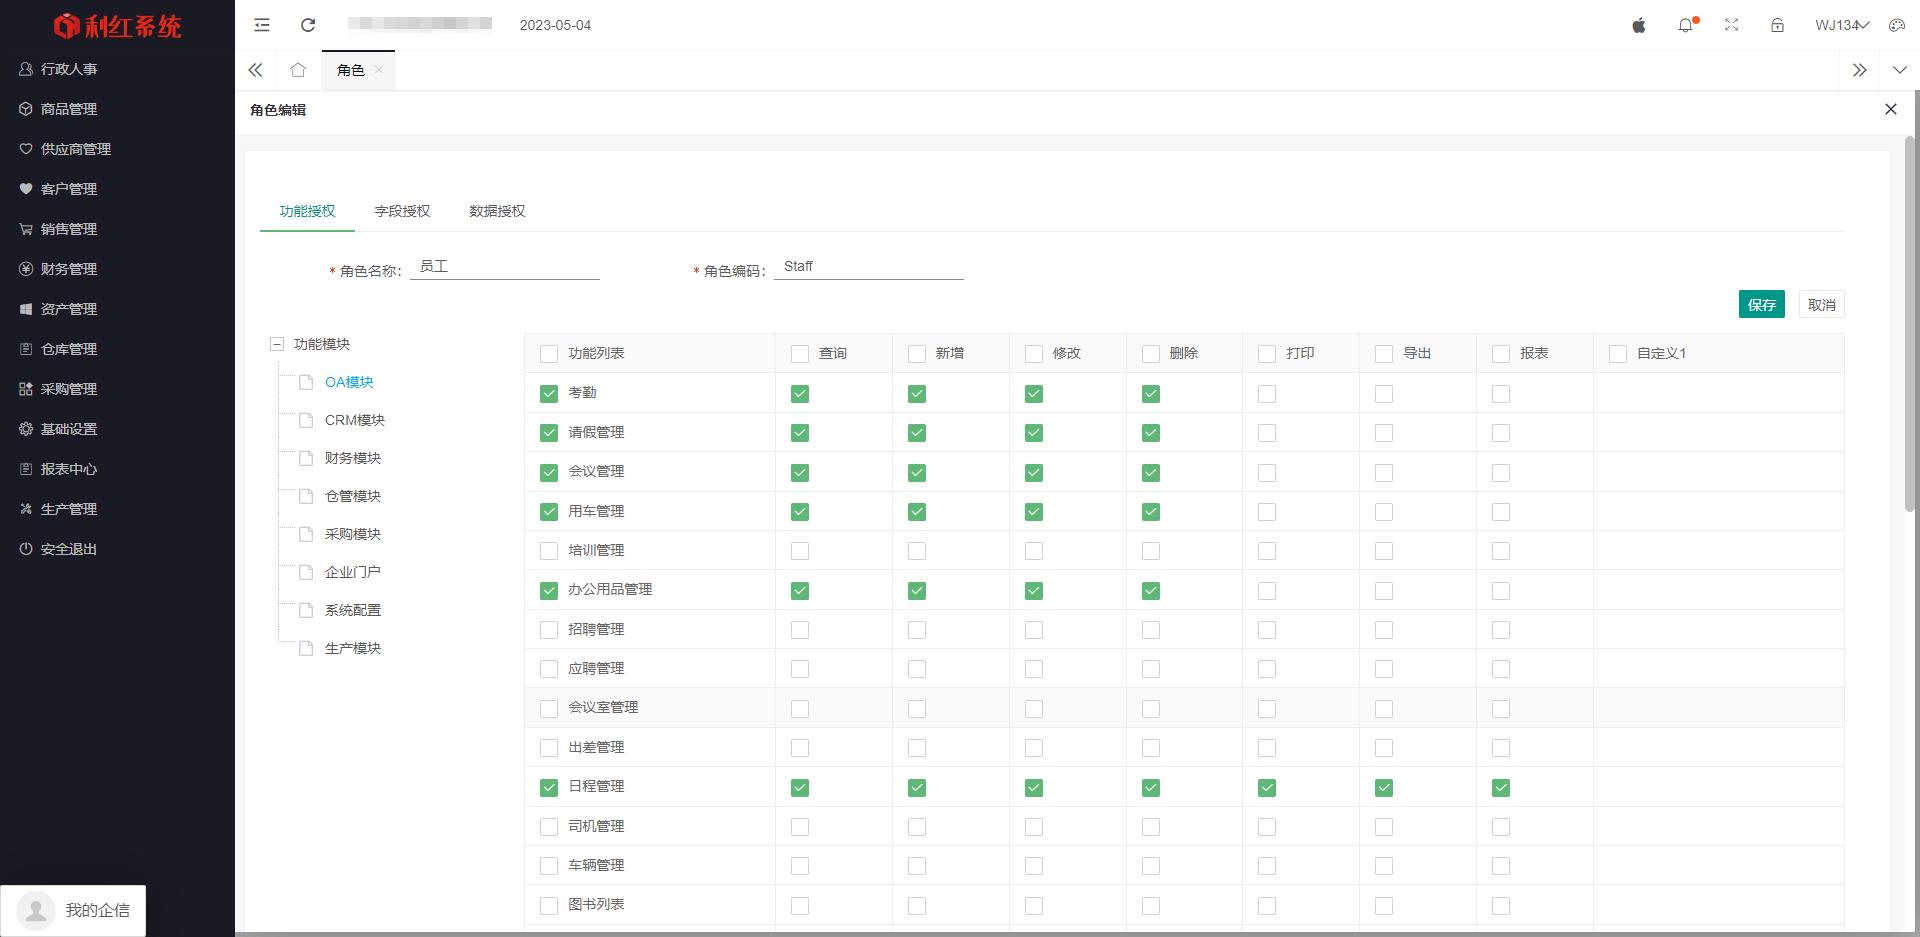
Task: Click 取消 to cancel editing
Action: click(1821, 304)
